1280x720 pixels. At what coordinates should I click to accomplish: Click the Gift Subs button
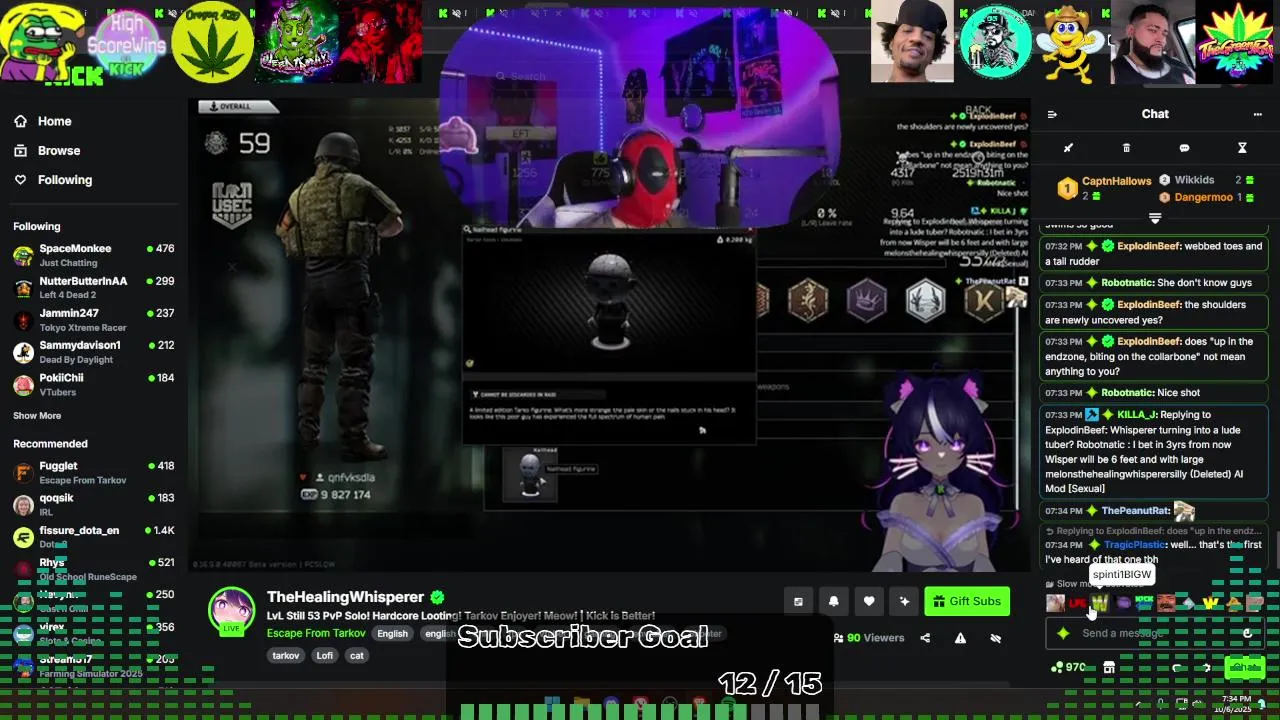[x=967, y=601]
